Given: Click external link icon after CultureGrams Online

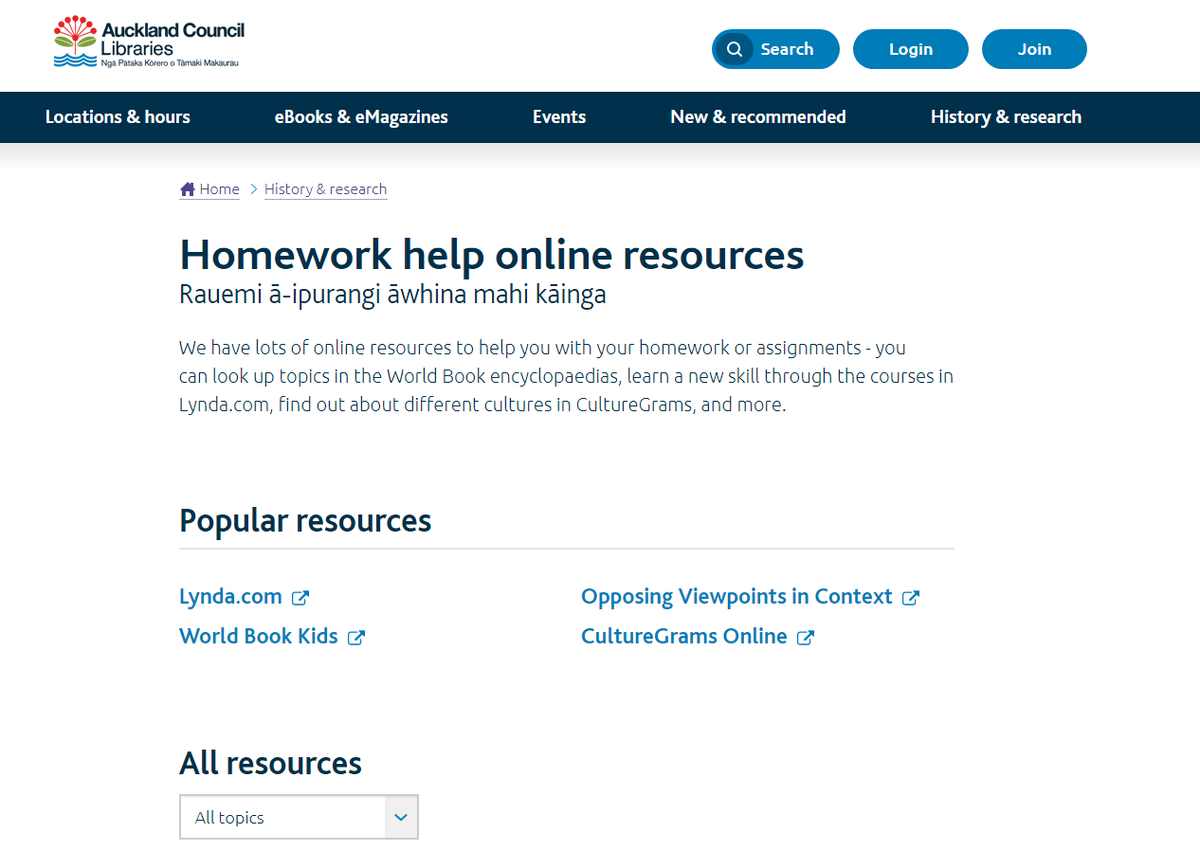Looking at the screenshot, I should coord(805,638).
